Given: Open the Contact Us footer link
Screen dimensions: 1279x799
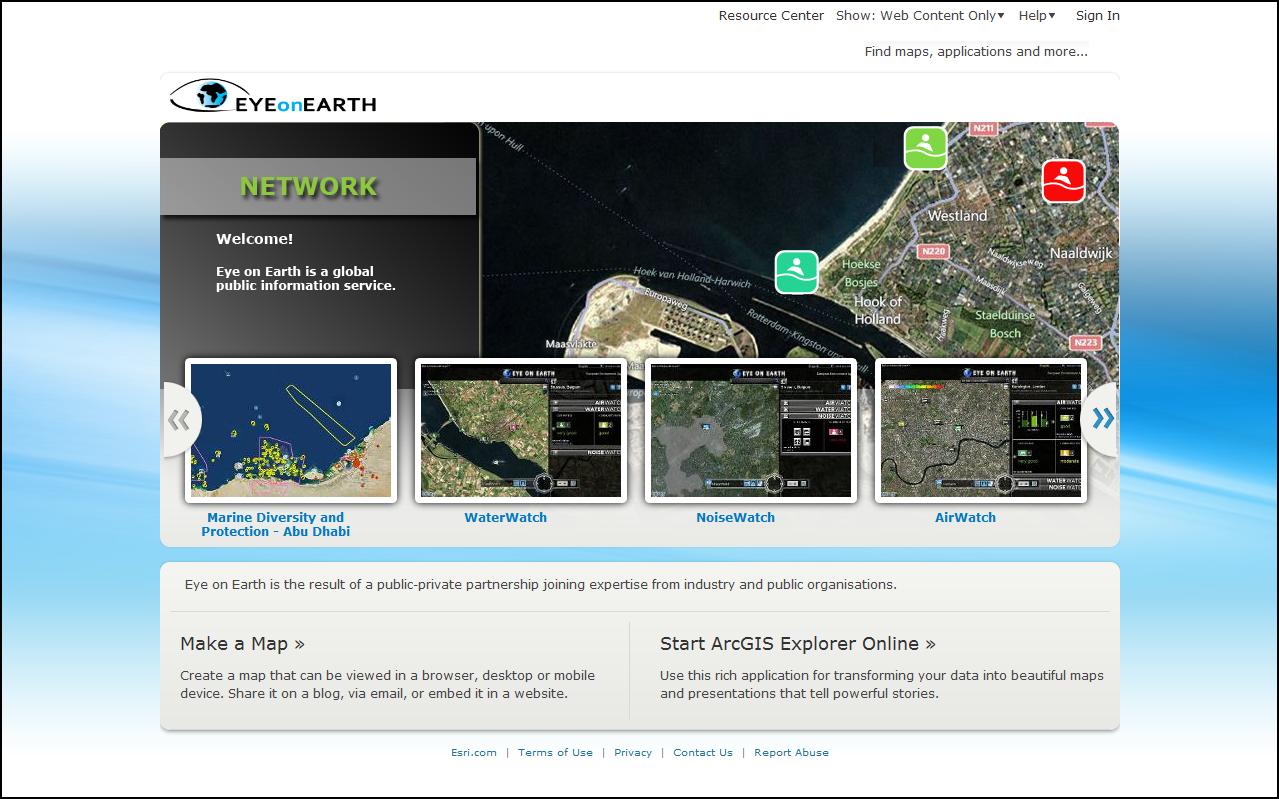Looking at the screenshot, I should (x=703, y=753).
